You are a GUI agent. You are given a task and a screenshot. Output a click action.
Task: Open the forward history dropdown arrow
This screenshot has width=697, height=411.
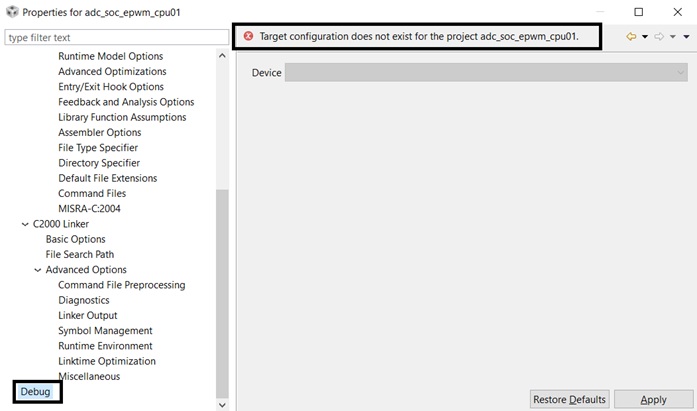click(673, 36)
